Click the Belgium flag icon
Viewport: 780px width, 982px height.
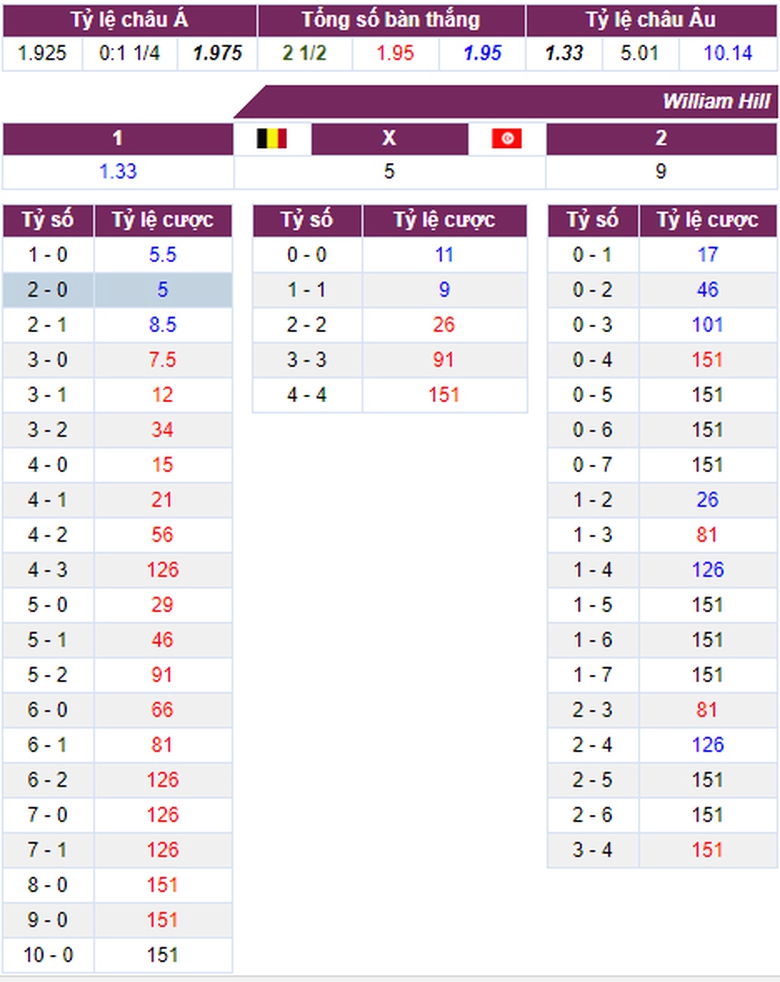(x=272, y=138)
